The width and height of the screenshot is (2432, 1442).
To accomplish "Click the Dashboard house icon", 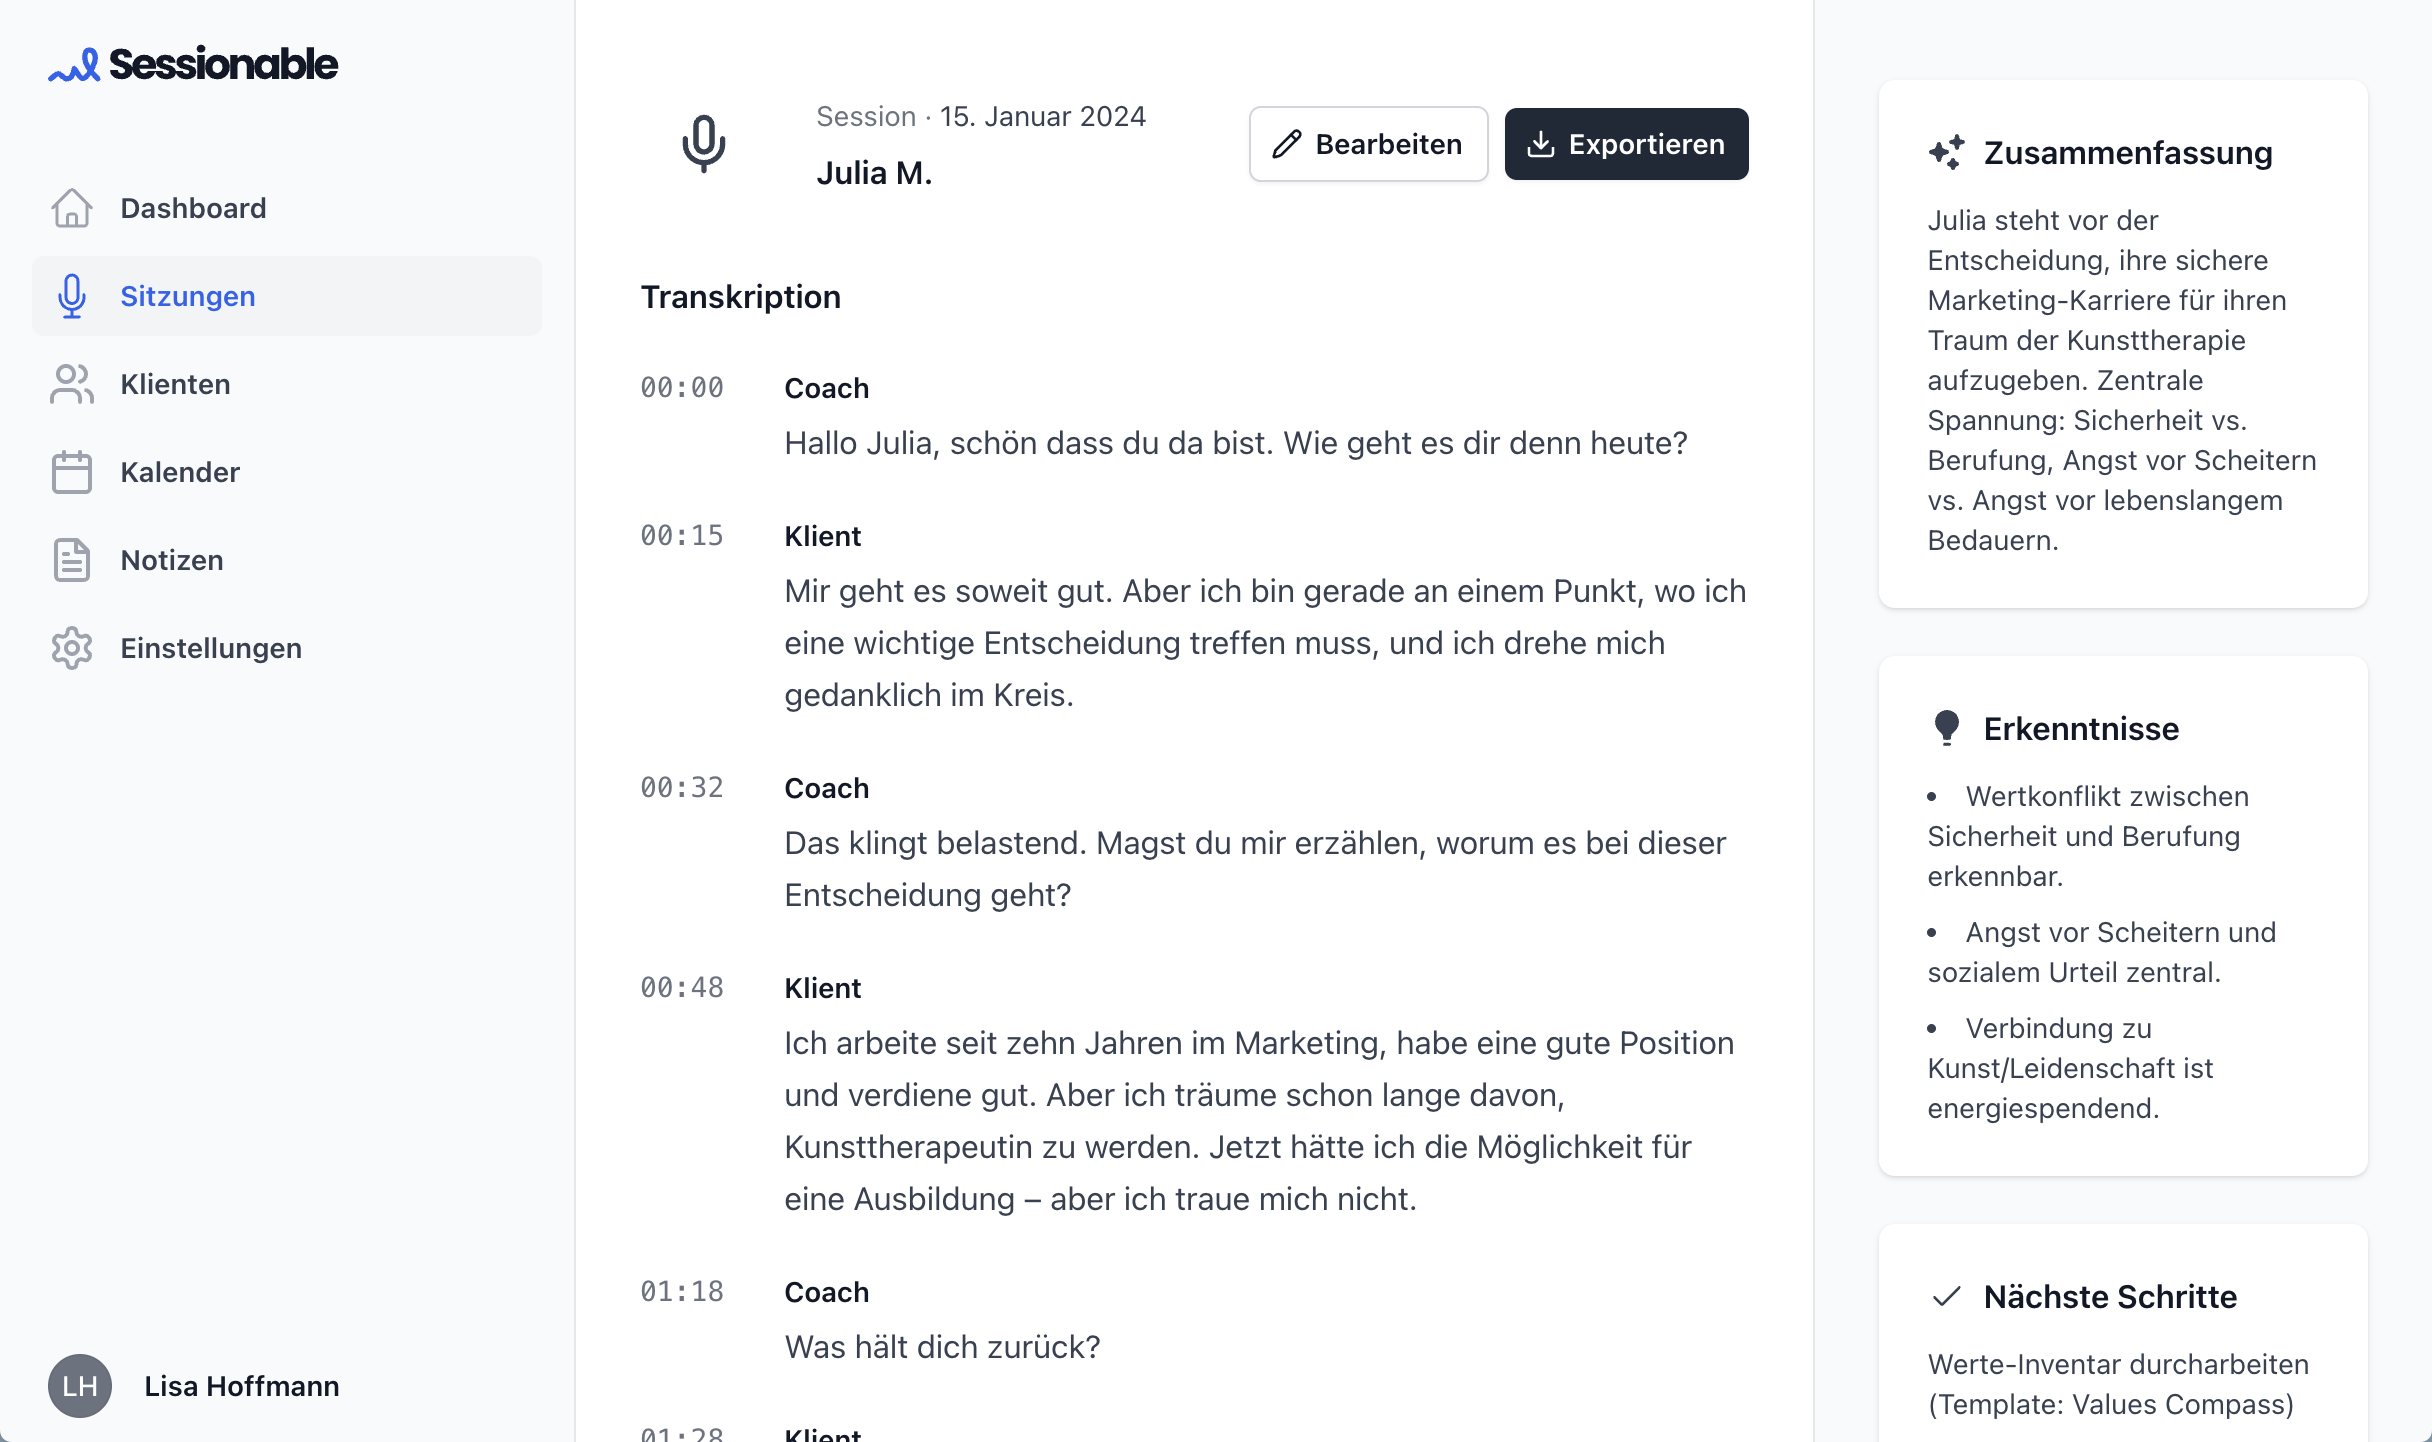I will 72,208.
